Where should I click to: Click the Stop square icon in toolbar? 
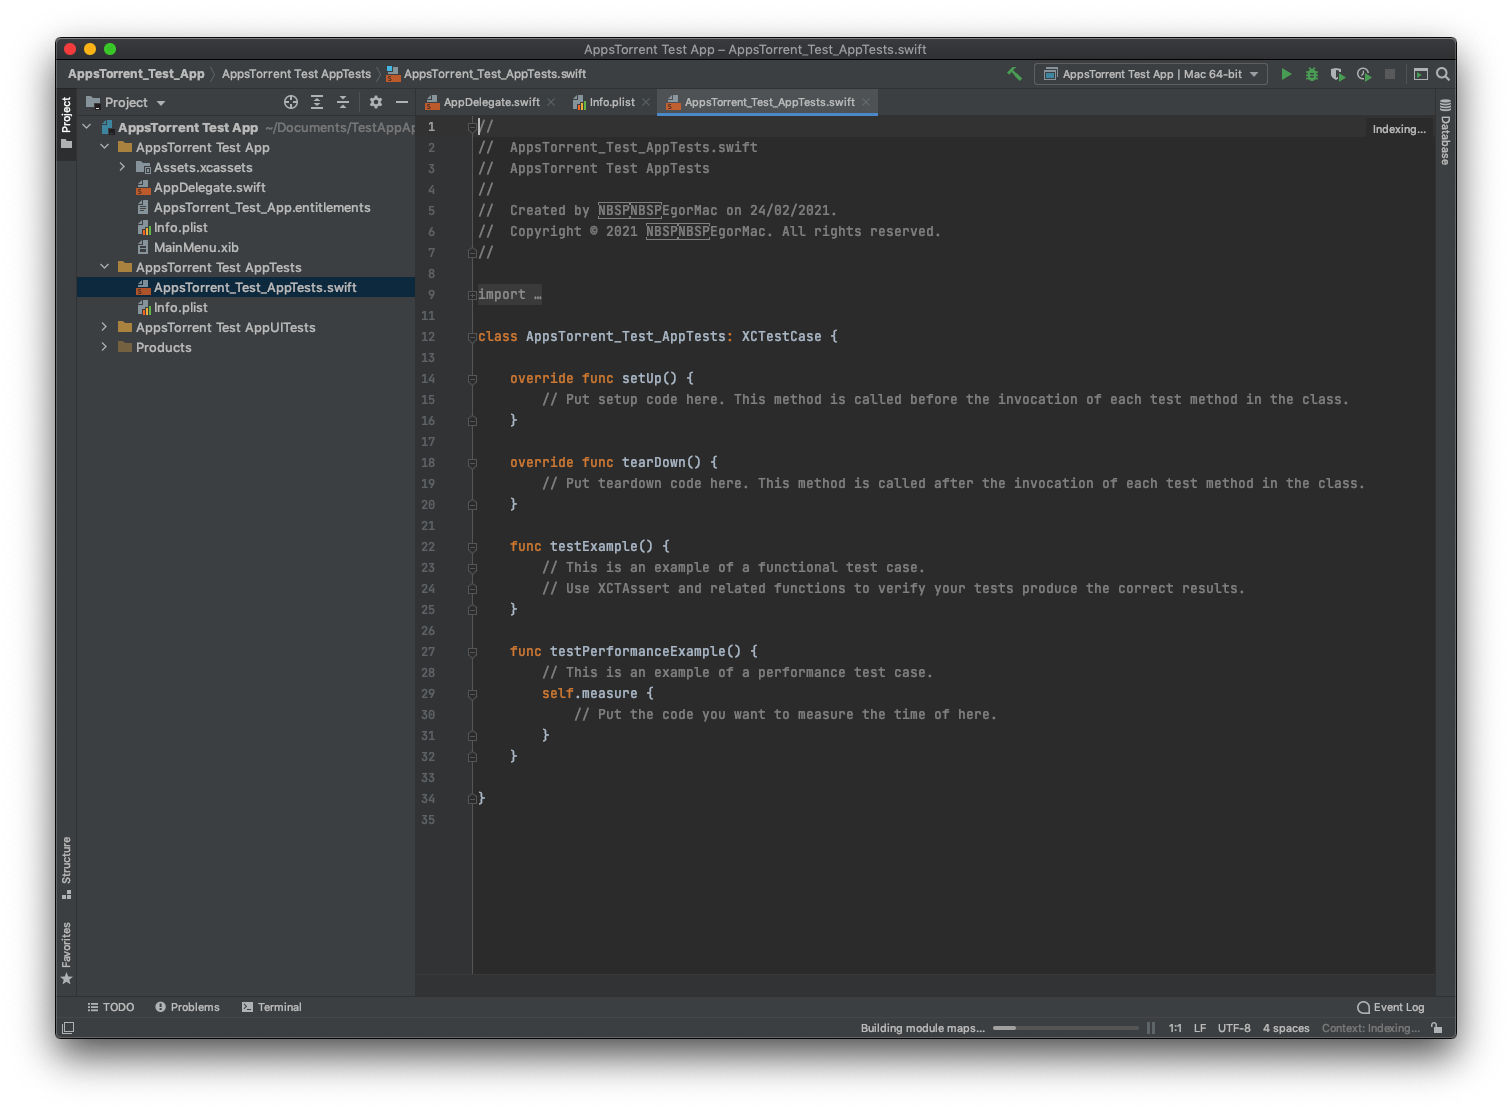pos(1390,74)
